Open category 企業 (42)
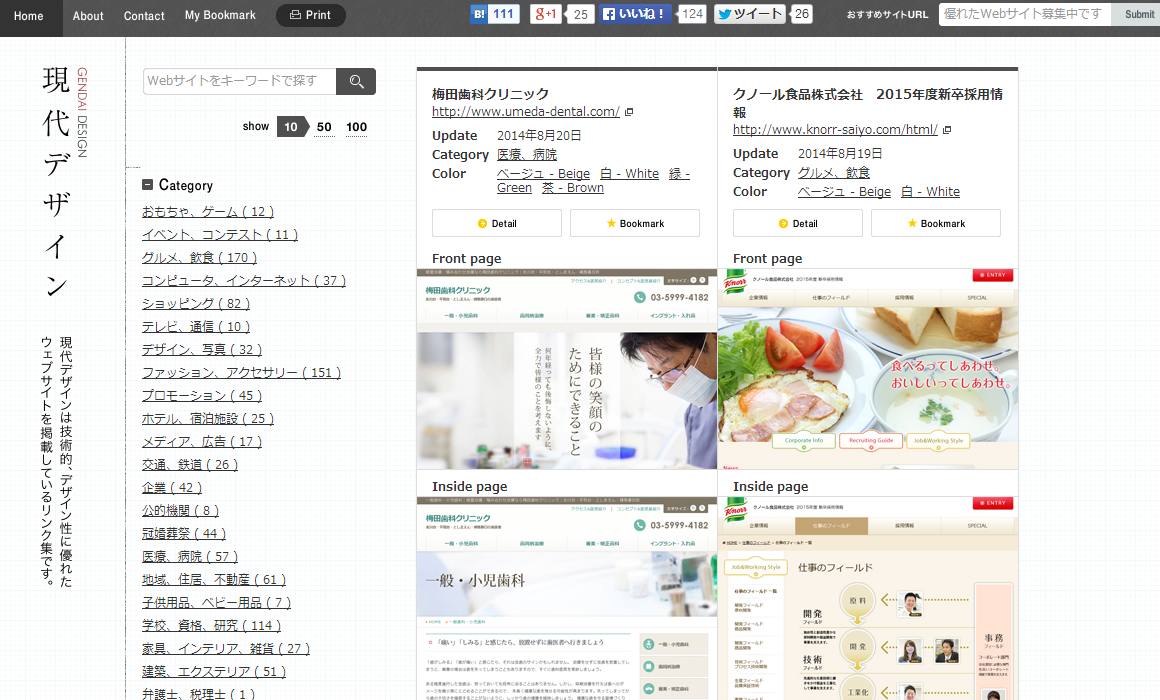1160x700 pixels. pyautogui.click(x=172, y=488)
